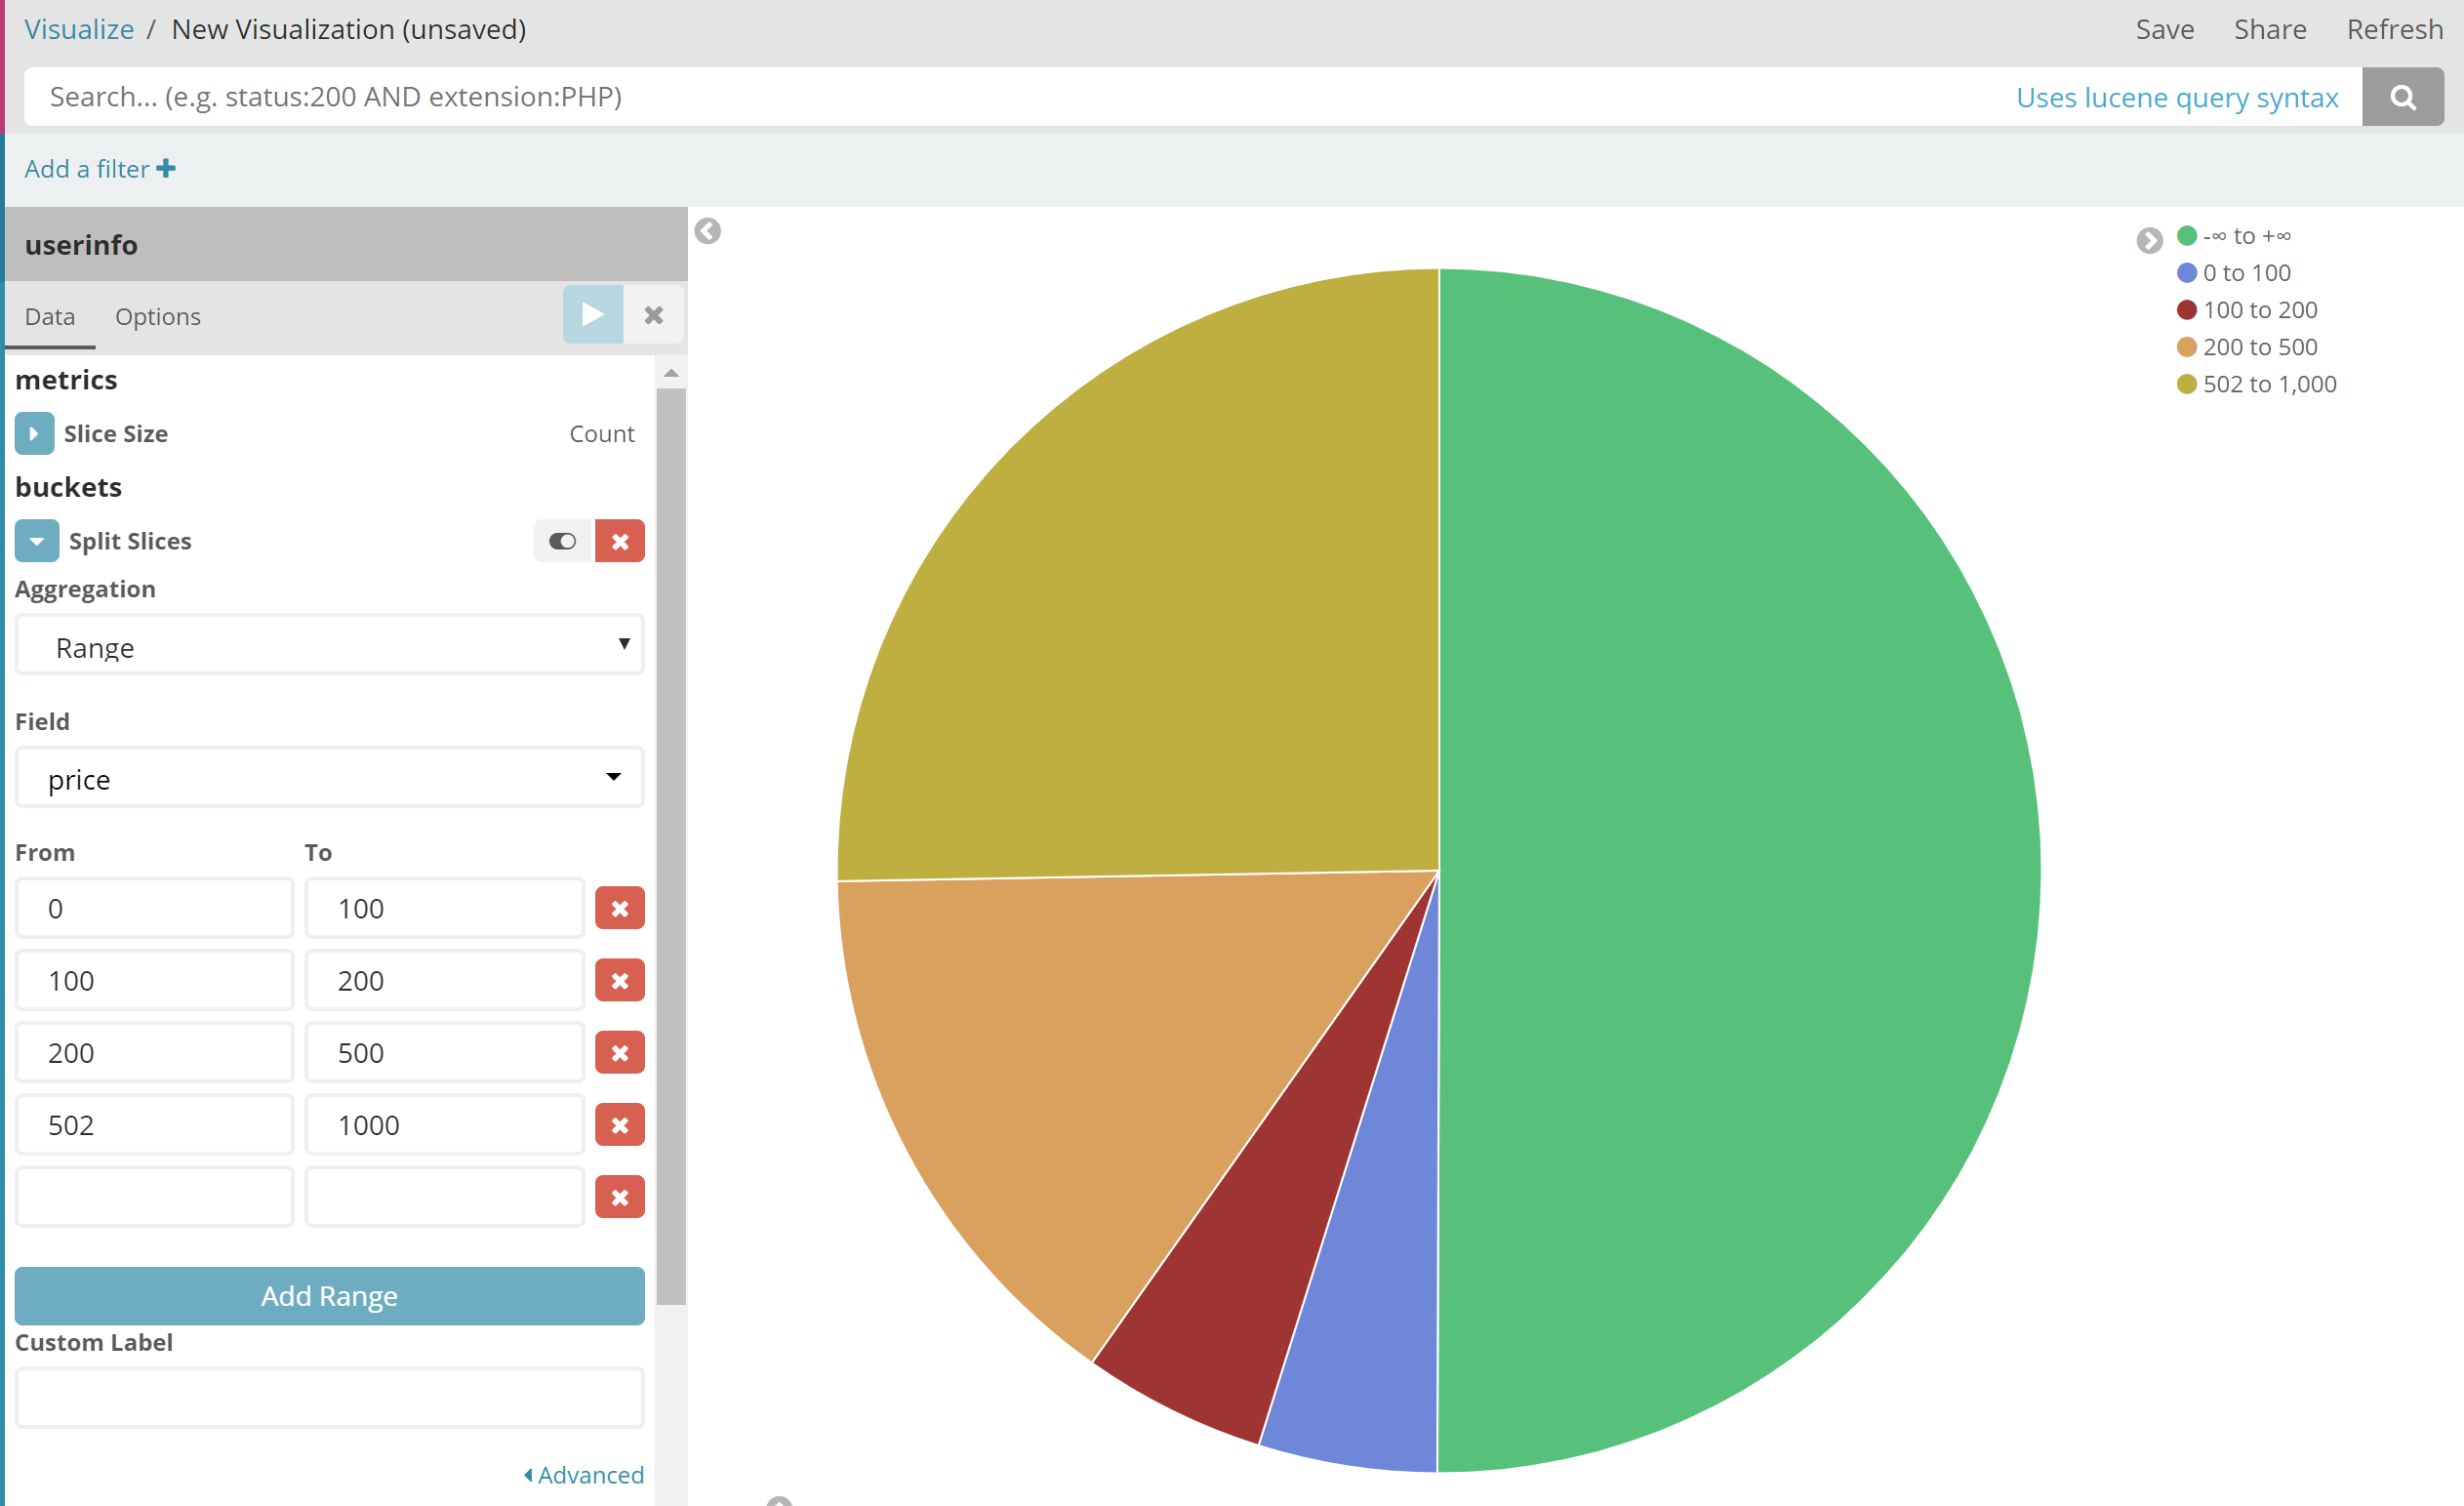Screen dimensions: 2464x1506
Task: Click the plus icon beside Add a filter
Action: coord(166,168)
